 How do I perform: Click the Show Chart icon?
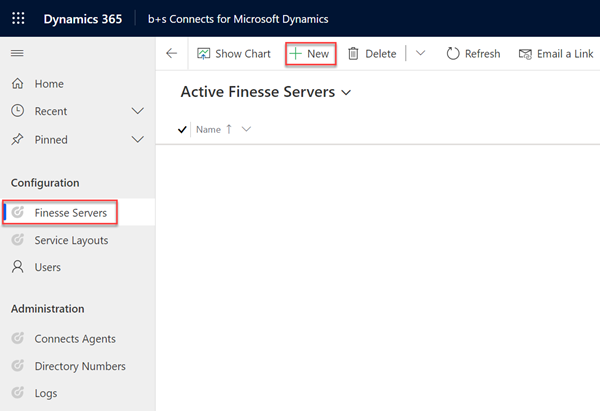click(x=204, y=54)
